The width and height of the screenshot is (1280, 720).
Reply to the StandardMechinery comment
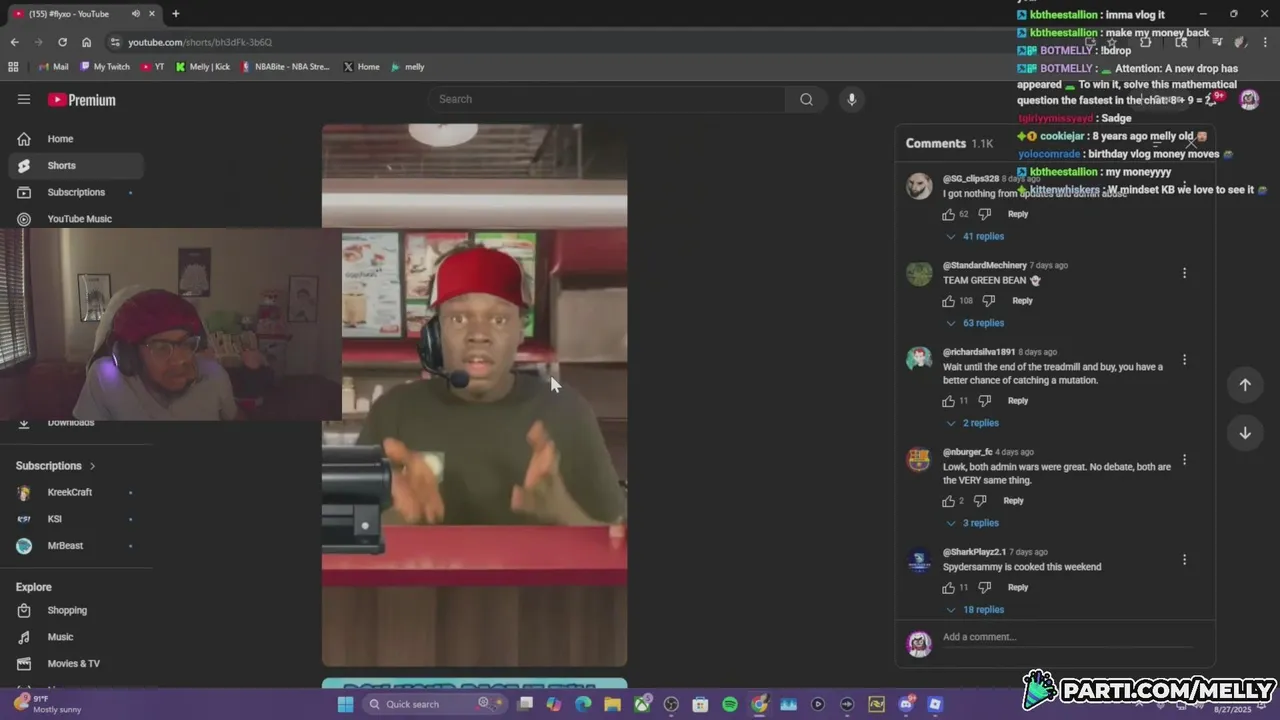(1022, 301)
